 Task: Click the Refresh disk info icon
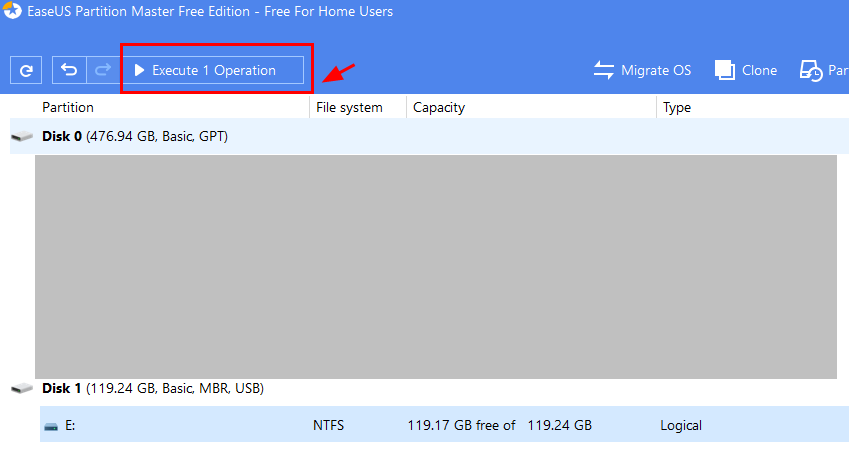(26, 70)
